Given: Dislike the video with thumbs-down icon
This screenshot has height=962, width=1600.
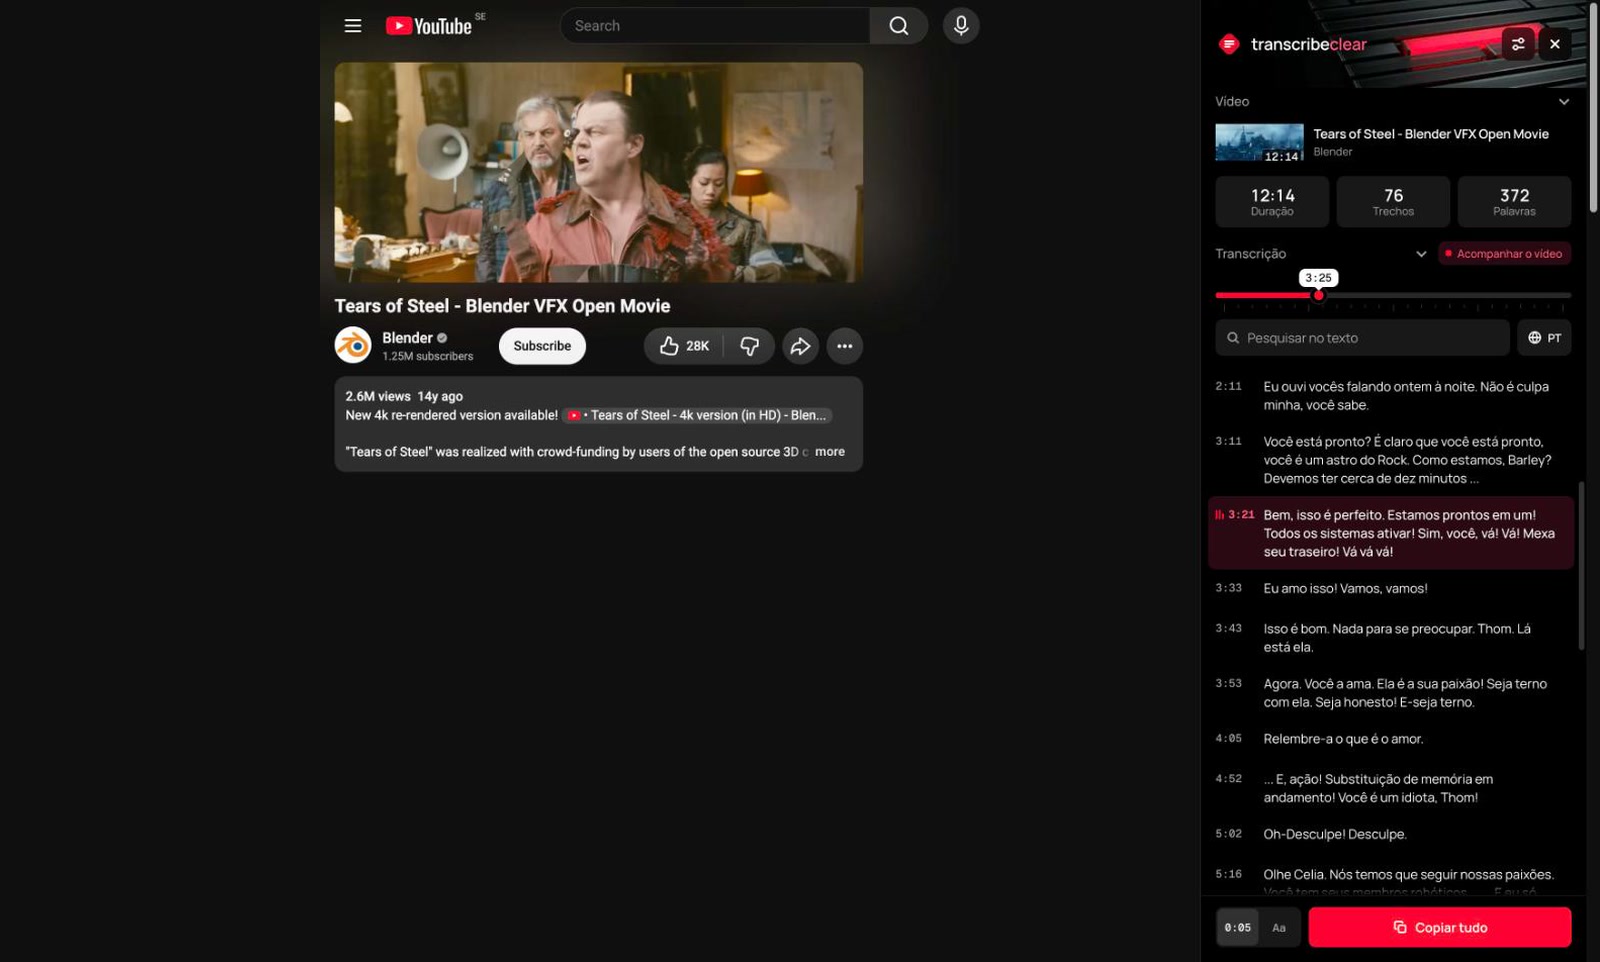Looking at the screenshot, I should [749, 346].
